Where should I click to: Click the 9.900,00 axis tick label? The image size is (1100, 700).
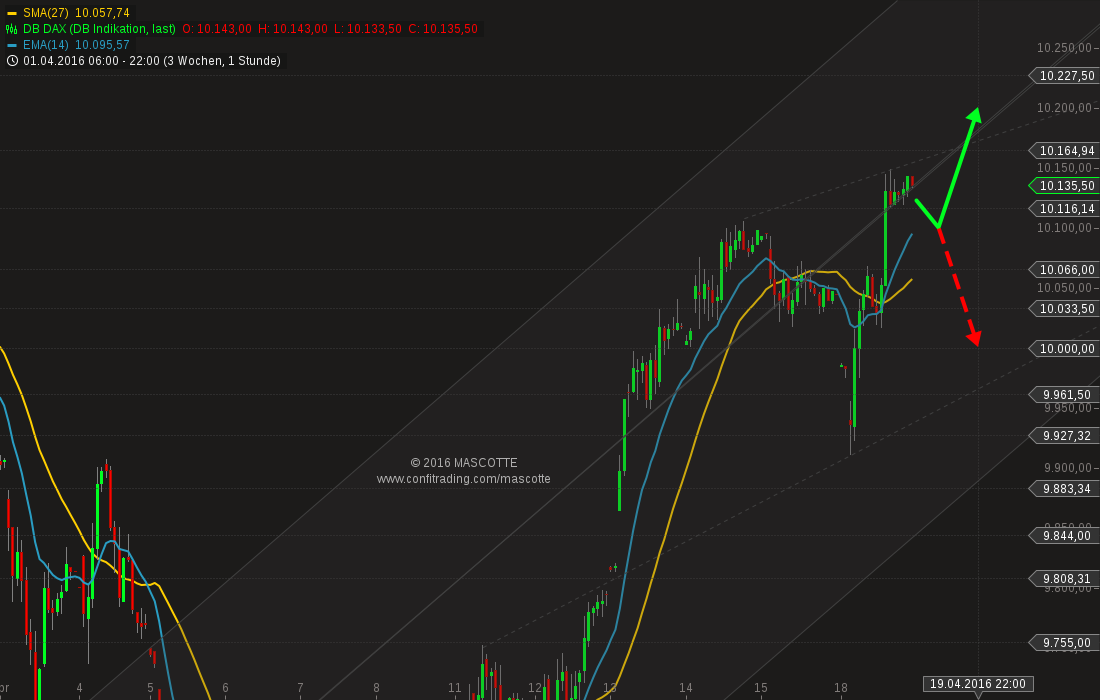pyautogui.click(x=1067, y=468)
